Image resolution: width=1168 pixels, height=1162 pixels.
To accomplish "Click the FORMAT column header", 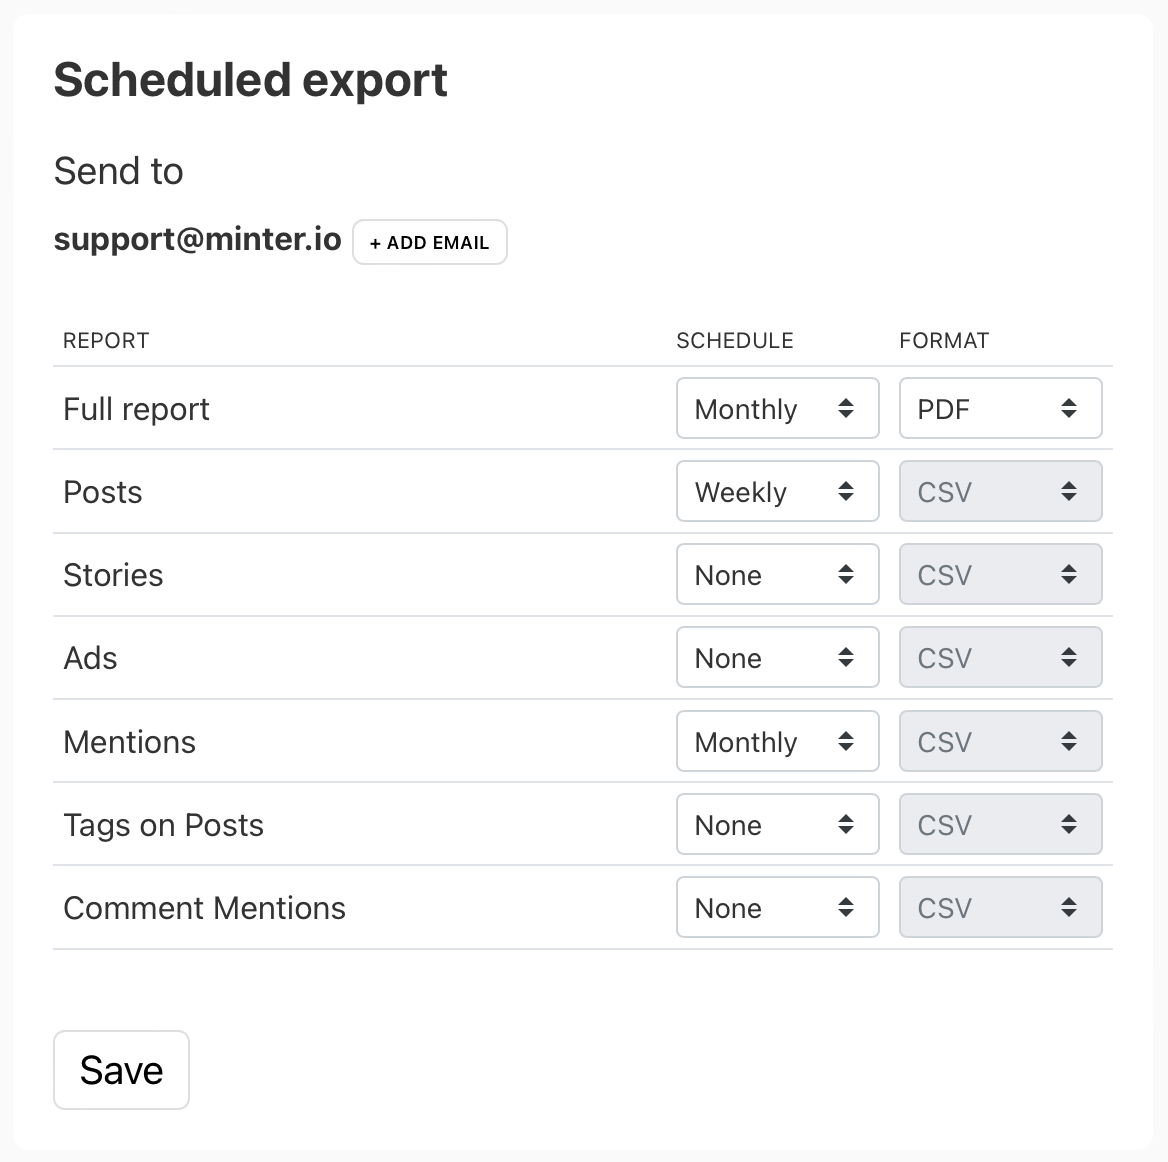I will tap(943, 341).
